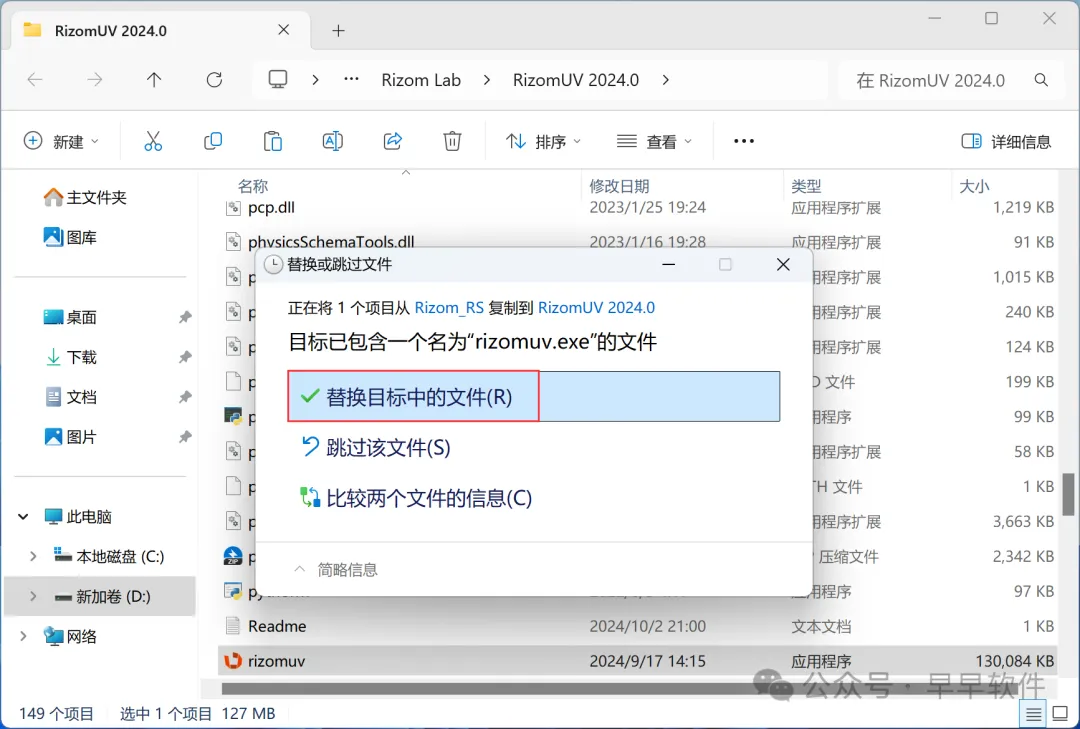Open the three-dot more options menu in toolbar
The height and width of the screenshot is (729, 1080).
pyautogui.click(x=744, y=141)
